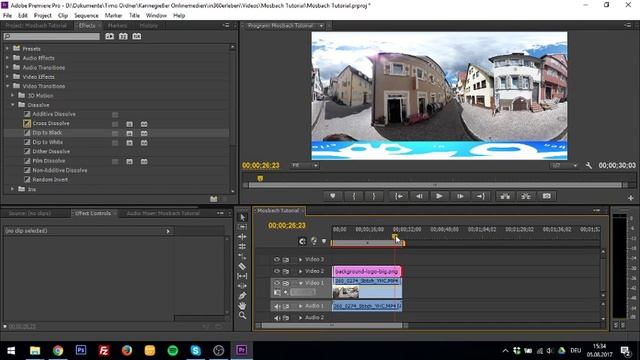Toggle sync lock on Audio 1
640x360 pixels.
pos(286,306)
